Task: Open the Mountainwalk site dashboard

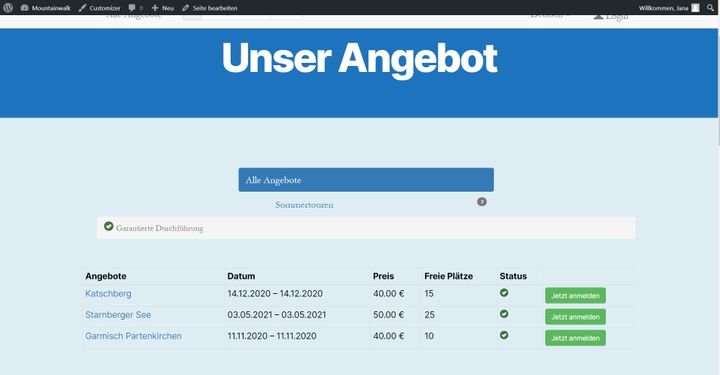Action: click(46, 8)
